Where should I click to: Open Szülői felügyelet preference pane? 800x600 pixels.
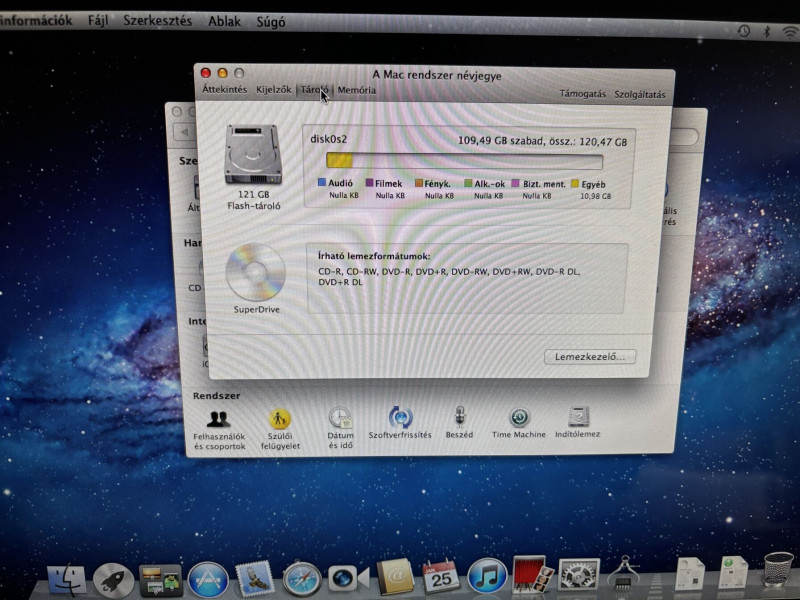280,430
